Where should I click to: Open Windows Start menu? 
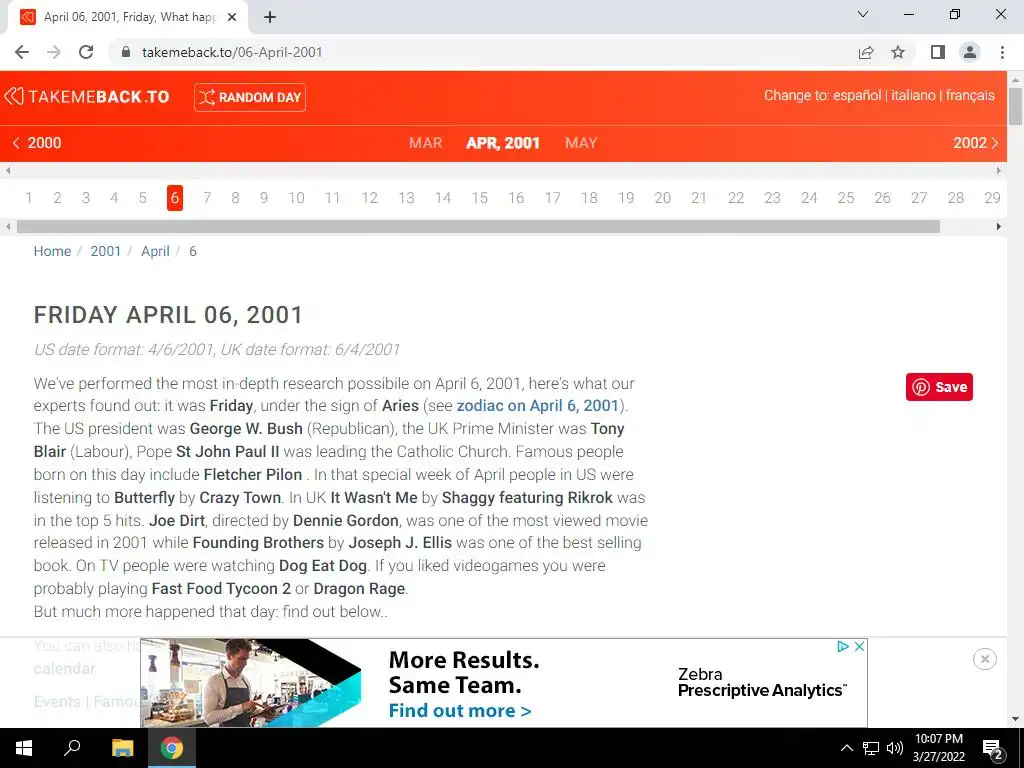[24, 748]
